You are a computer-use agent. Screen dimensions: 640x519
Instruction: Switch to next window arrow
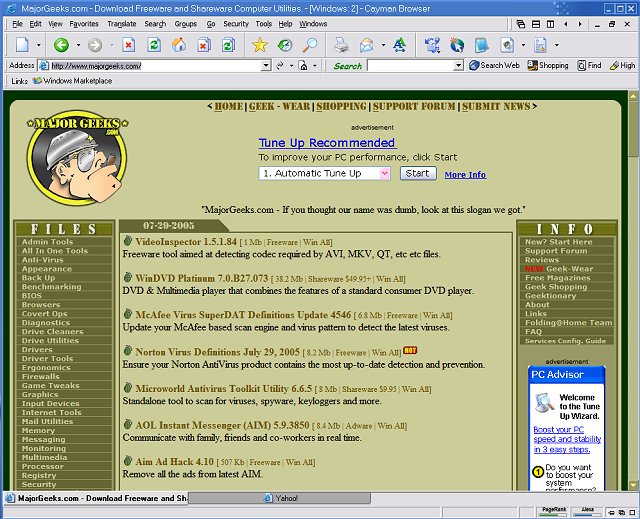click(580, 24)
